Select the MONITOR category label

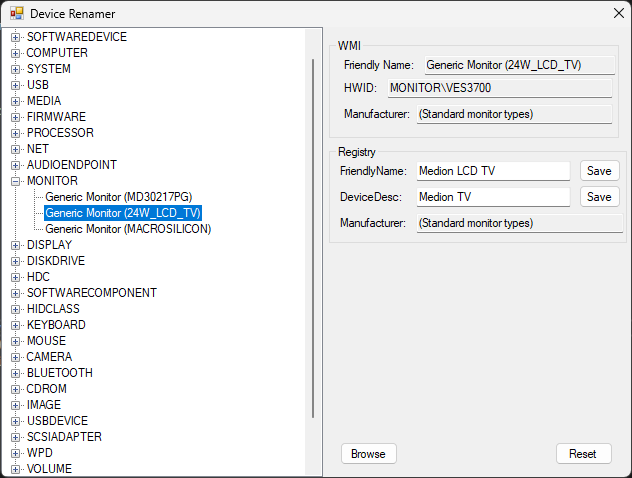tap(52, 181)
